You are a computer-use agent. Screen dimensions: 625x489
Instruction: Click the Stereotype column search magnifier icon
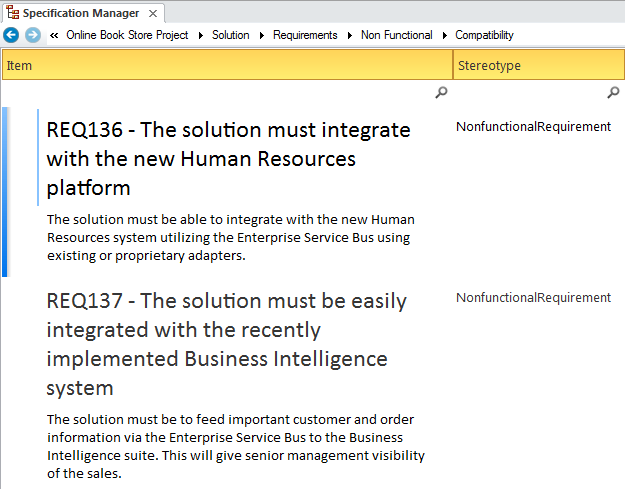coord(613,93)
